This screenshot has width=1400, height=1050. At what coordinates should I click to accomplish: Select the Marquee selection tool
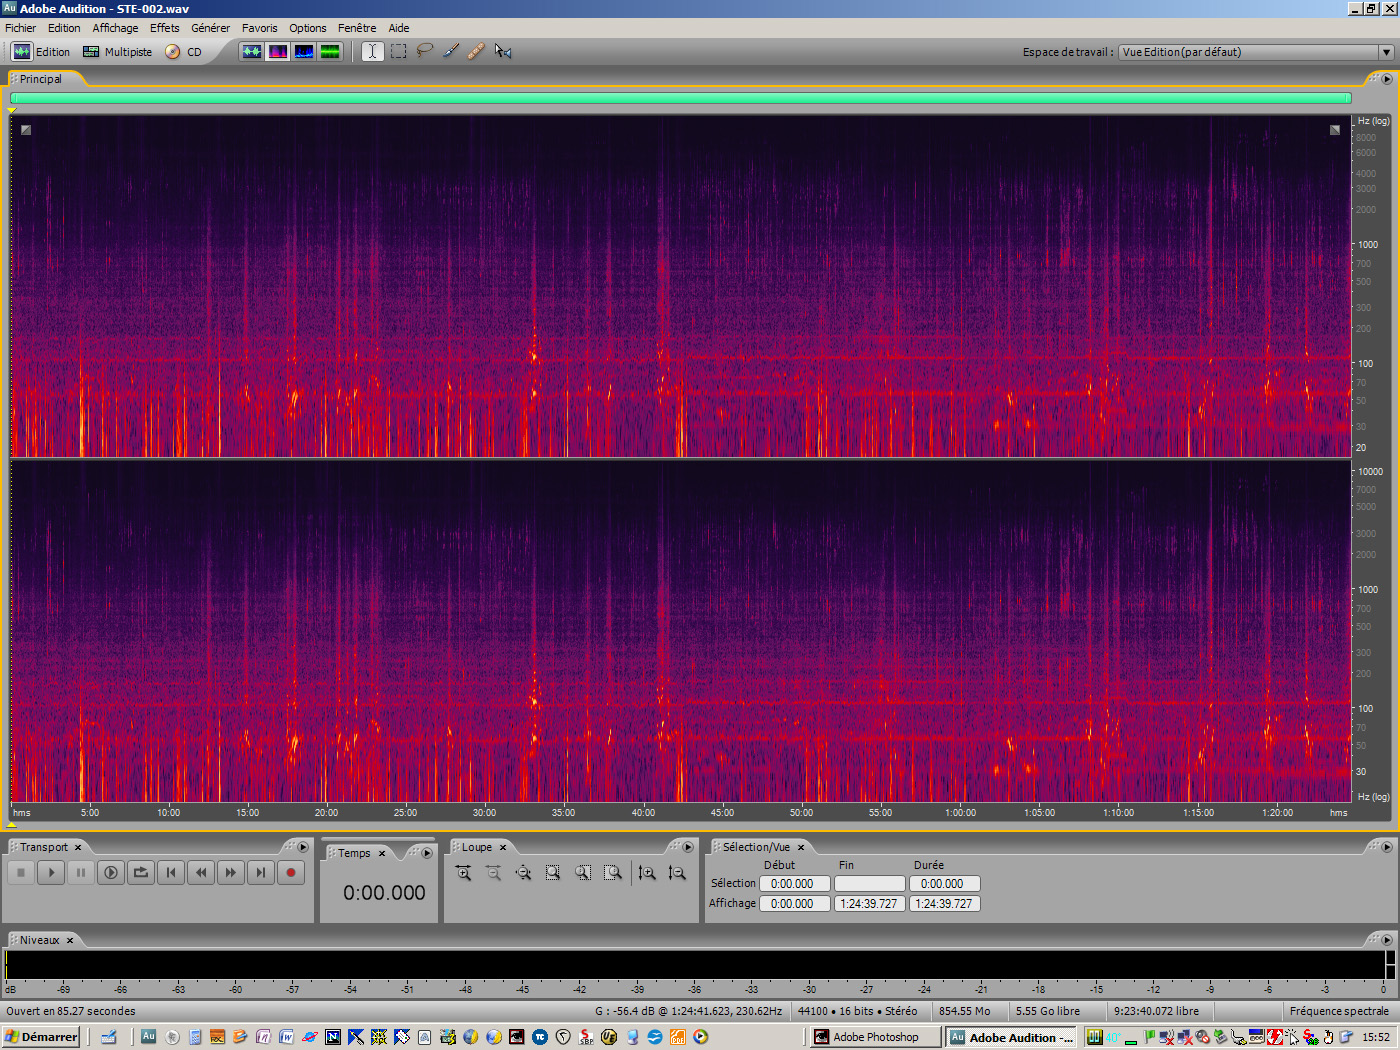coord(397,51)
